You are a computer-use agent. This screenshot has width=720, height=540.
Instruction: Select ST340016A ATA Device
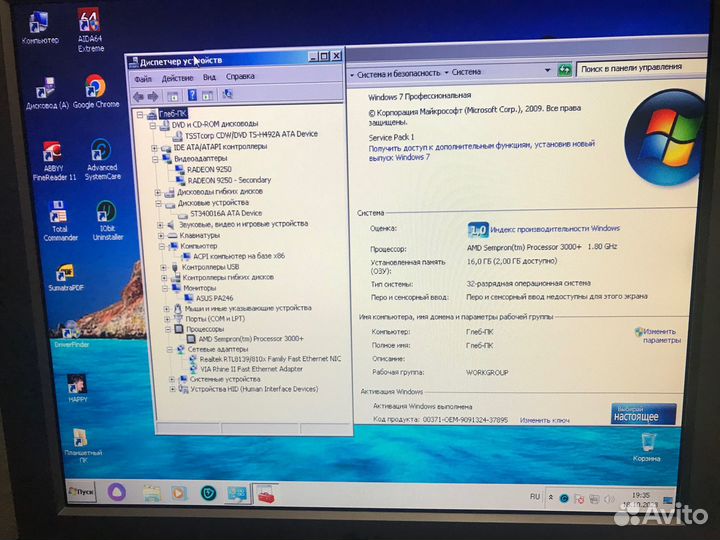click(226, 214)
